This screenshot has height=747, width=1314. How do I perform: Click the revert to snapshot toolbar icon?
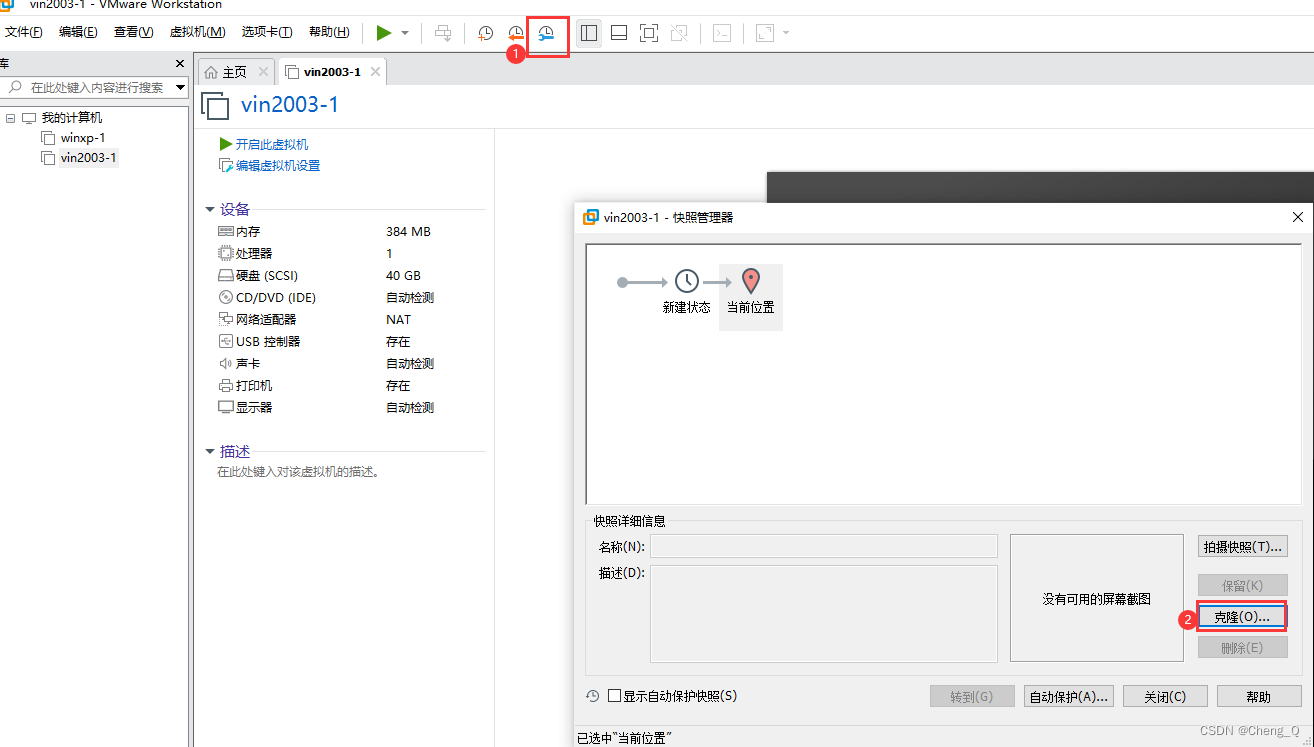point(516,33)
